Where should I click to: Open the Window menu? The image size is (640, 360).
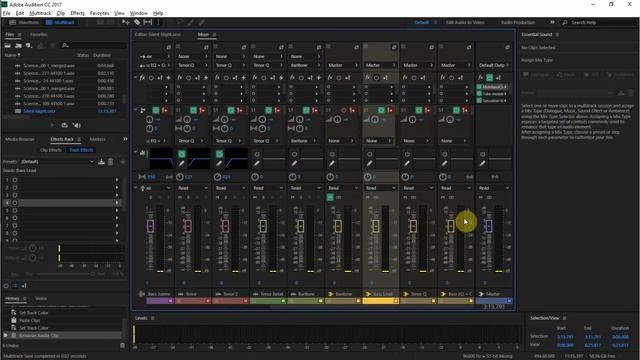pos(139,13)
